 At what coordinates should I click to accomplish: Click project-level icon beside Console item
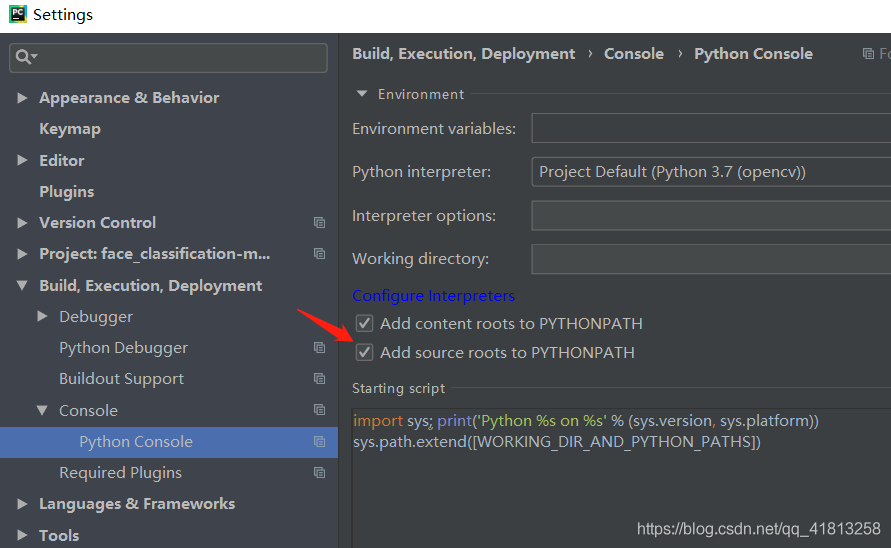[319, 410]
